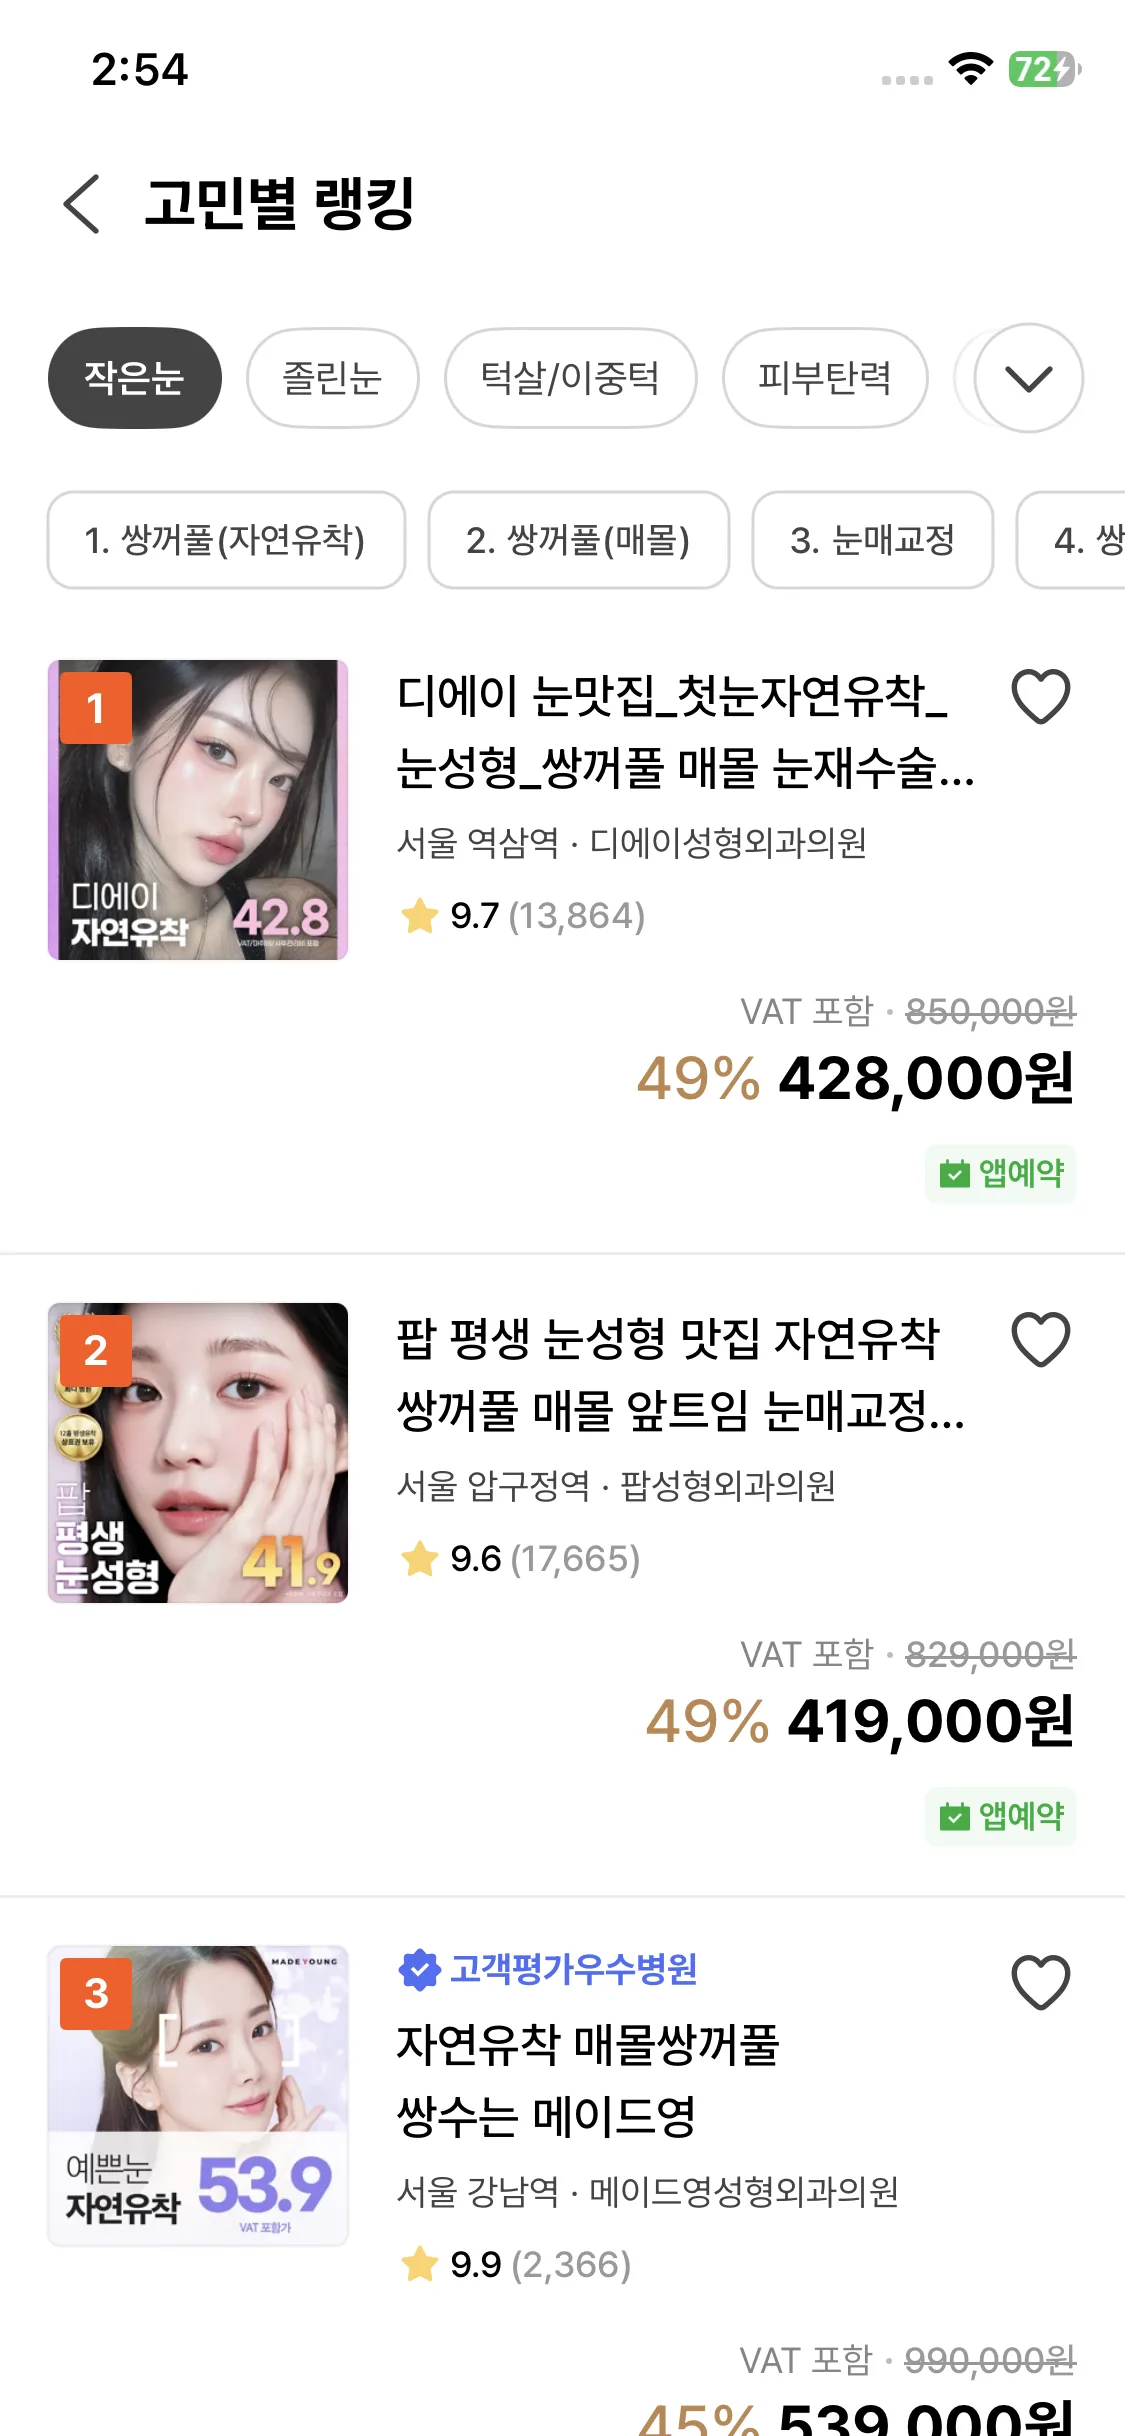Tap the 앱예약 badge under 428,000원

coord(1000,1173)
